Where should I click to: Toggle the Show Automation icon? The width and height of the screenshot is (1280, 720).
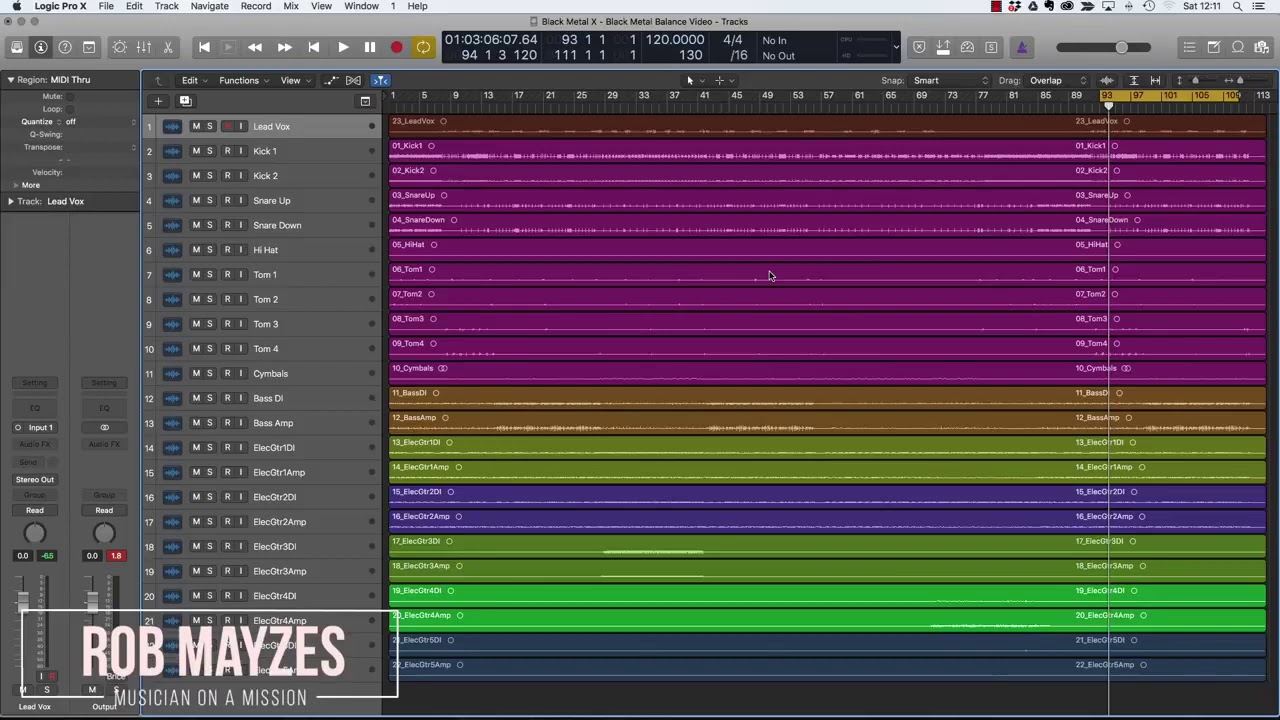(331, 80)
